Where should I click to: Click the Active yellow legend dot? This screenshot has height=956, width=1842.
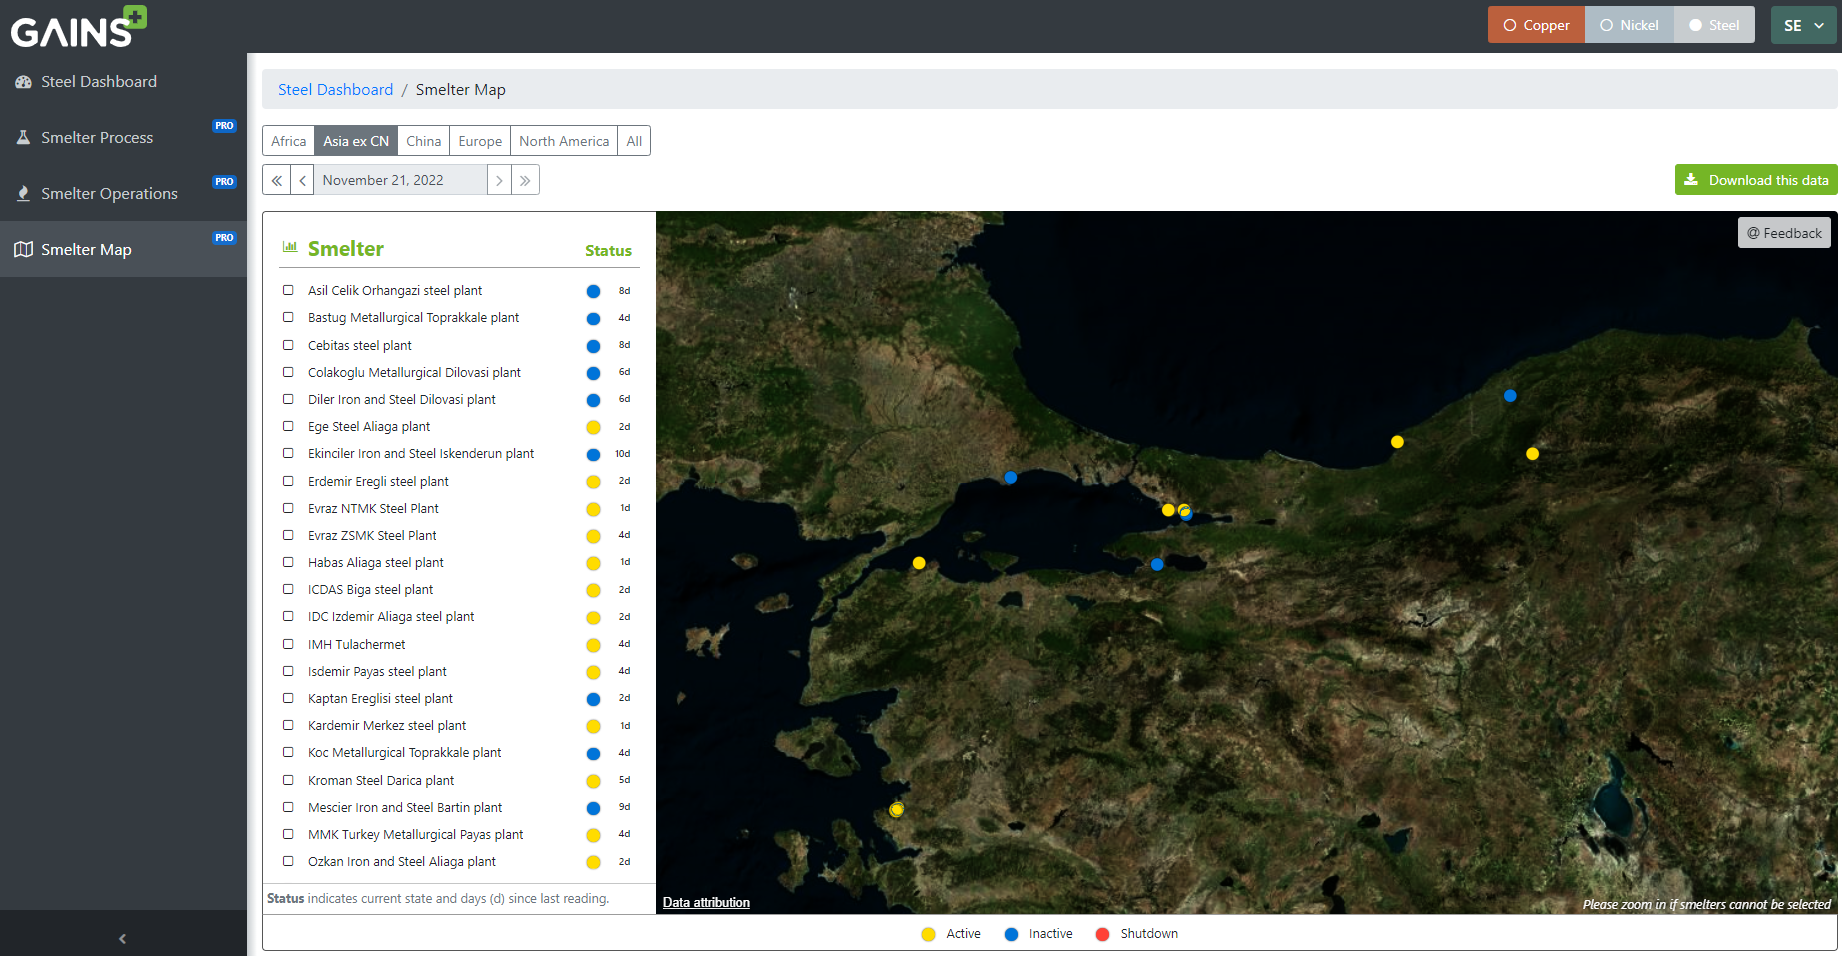[928, 934]
